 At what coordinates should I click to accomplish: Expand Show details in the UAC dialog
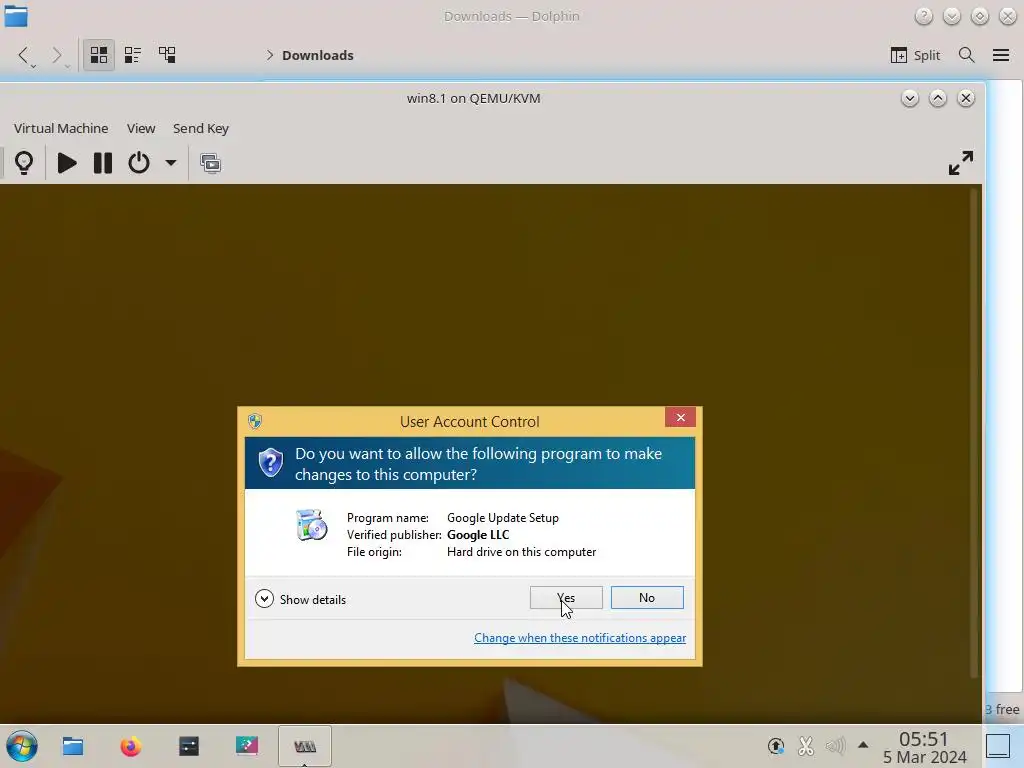300,599
